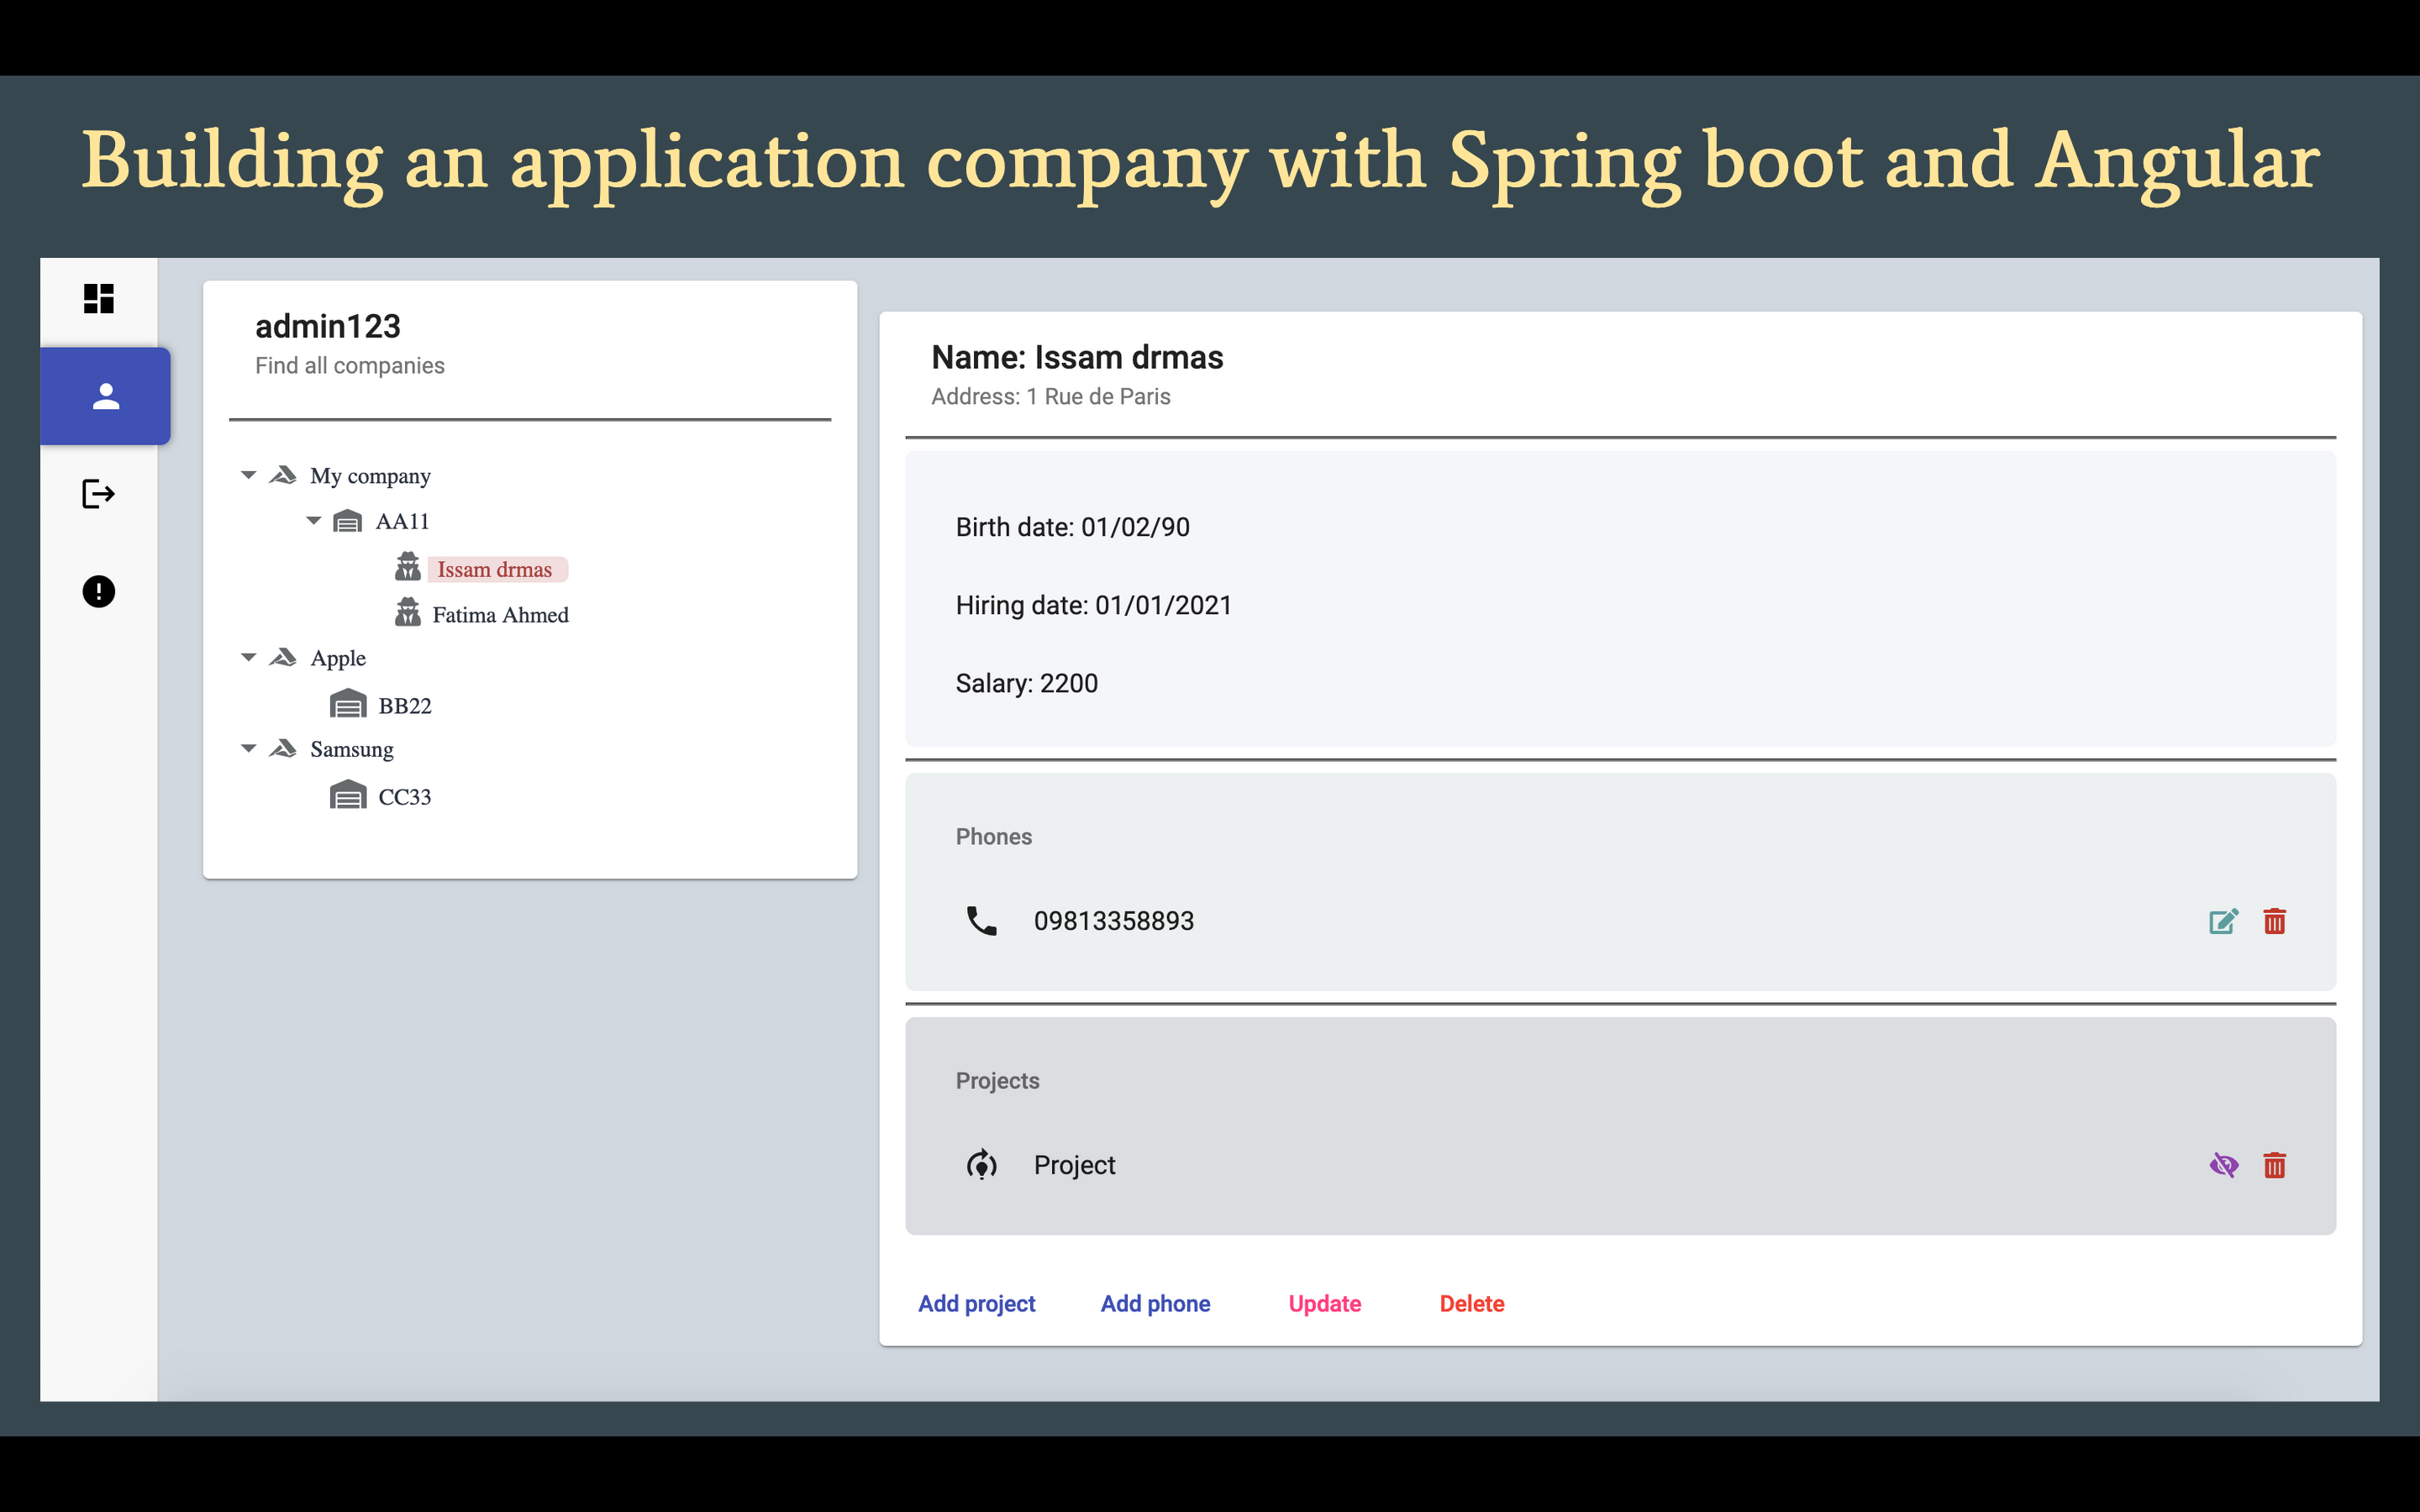Select the BB22 department item
This screenshot has height=1512, width=2420.
click(x=404, y=706)
